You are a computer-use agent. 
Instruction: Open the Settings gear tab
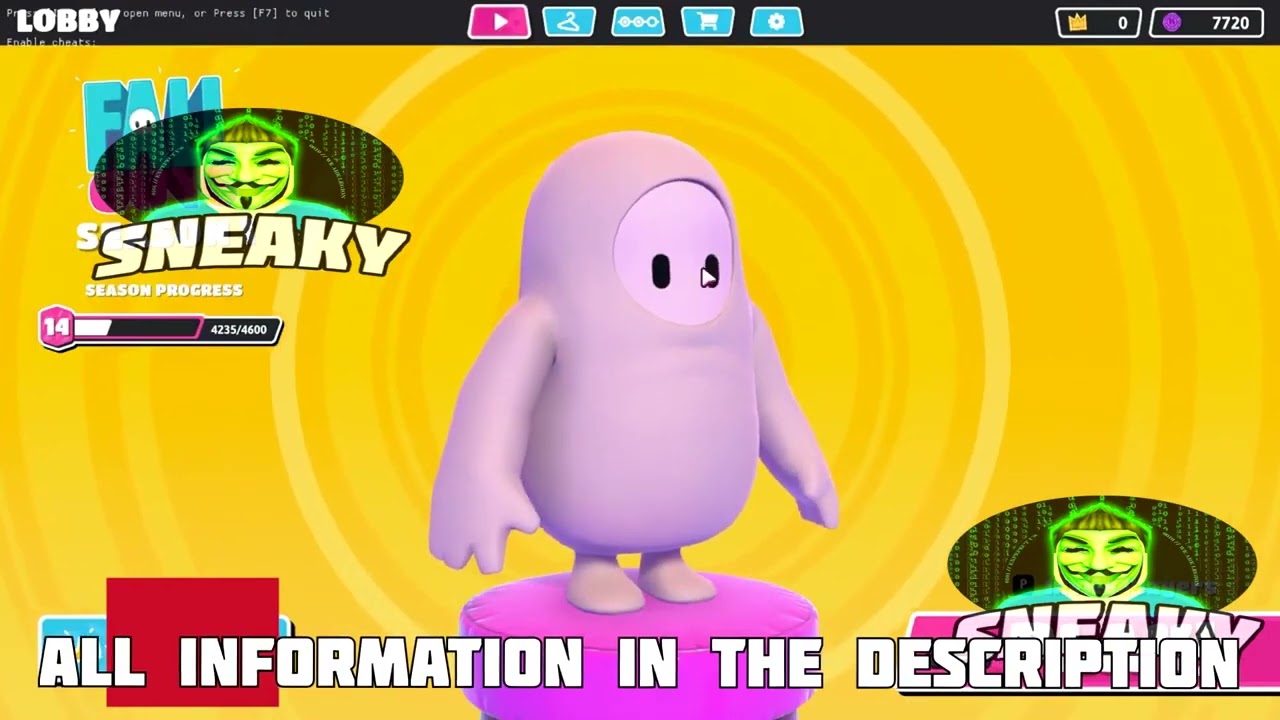point(777,21)
